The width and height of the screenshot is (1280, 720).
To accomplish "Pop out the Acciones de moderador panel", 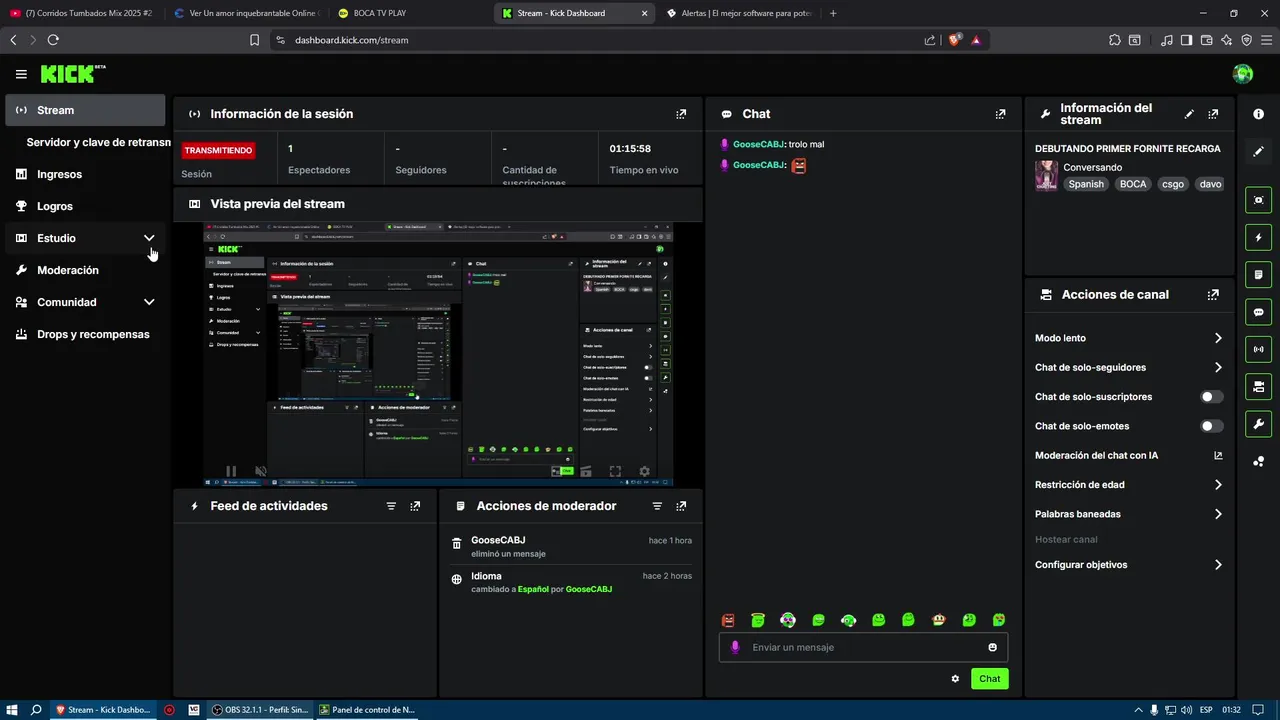I will [681, 506].
